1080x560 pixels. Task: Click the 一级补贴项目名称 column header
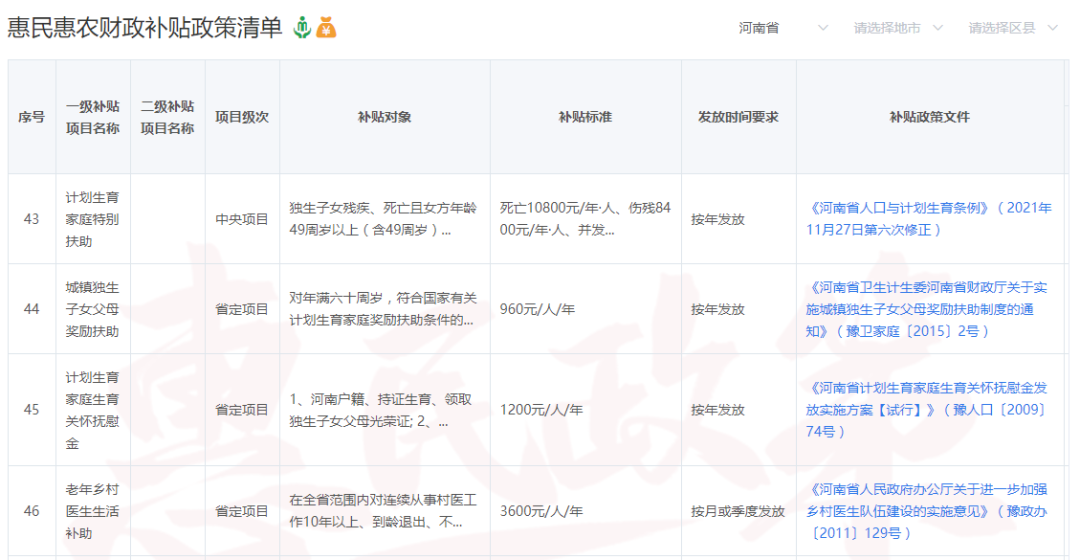click(93, 117)
